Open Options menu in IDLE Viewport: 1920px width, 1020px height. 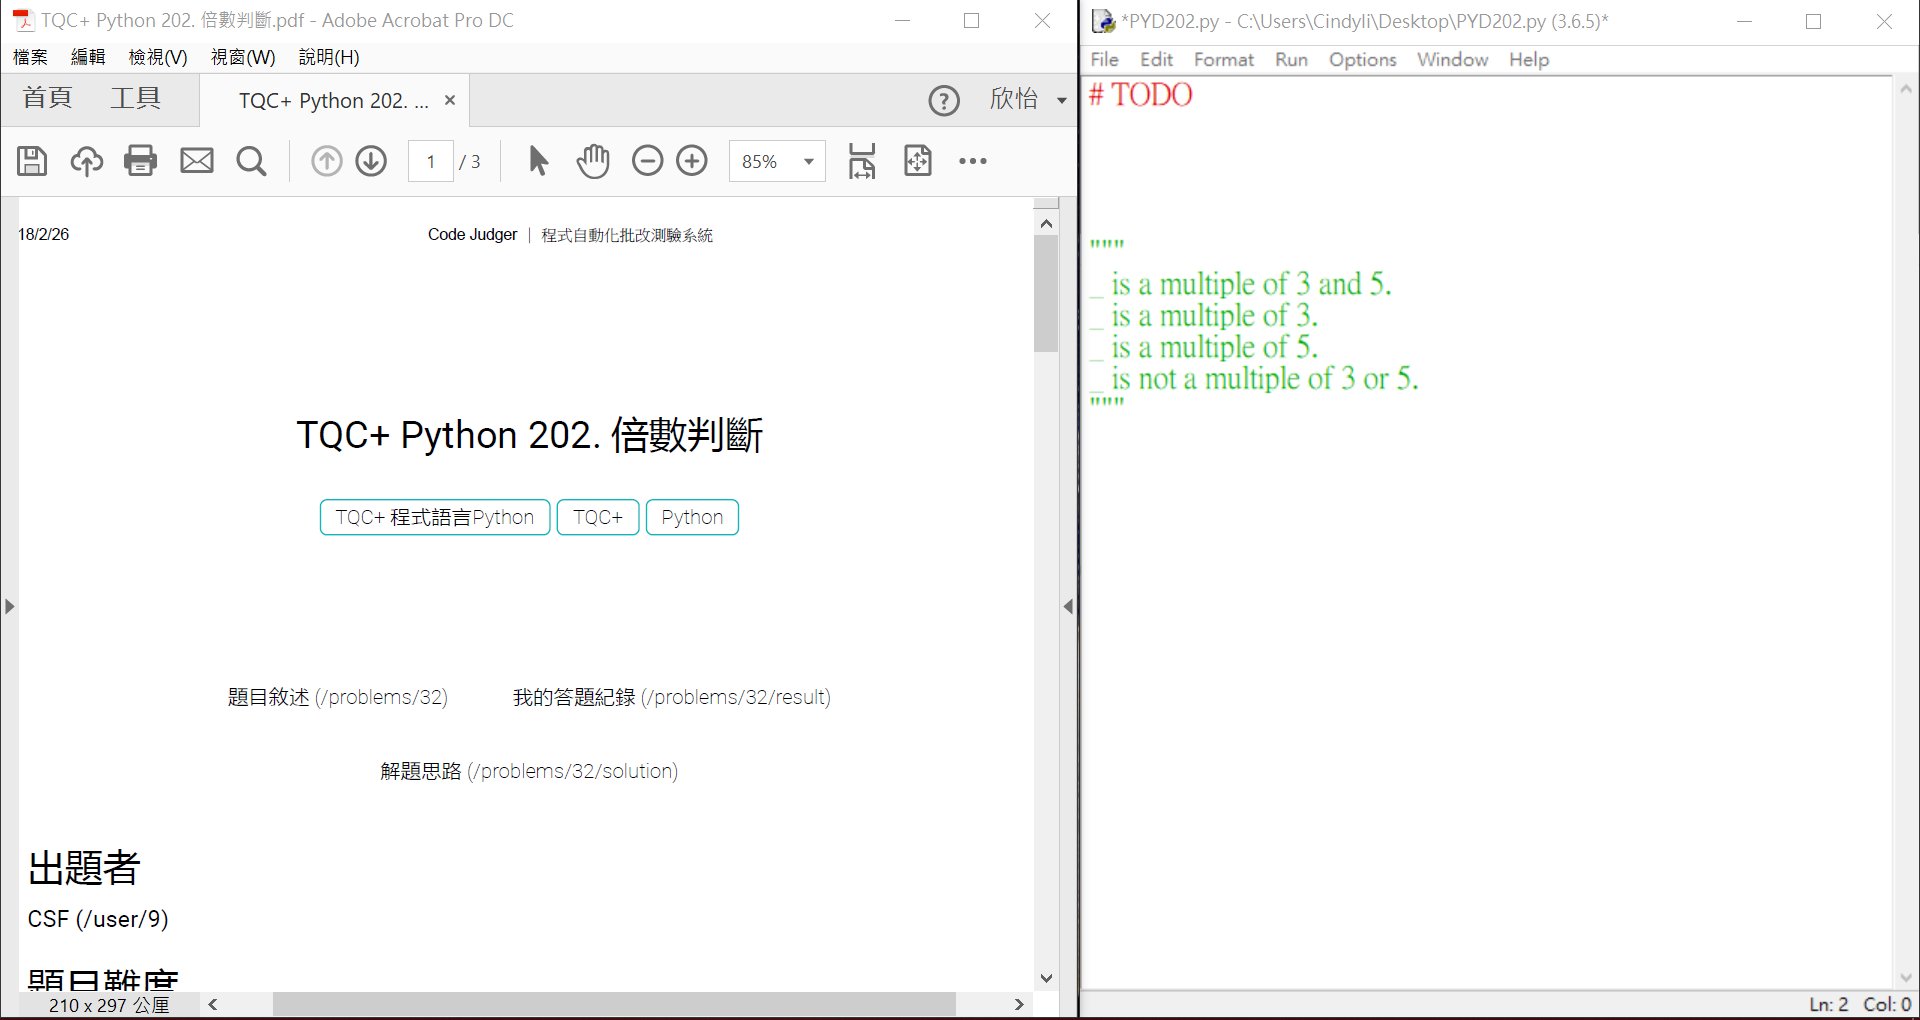pos(1362,59)
